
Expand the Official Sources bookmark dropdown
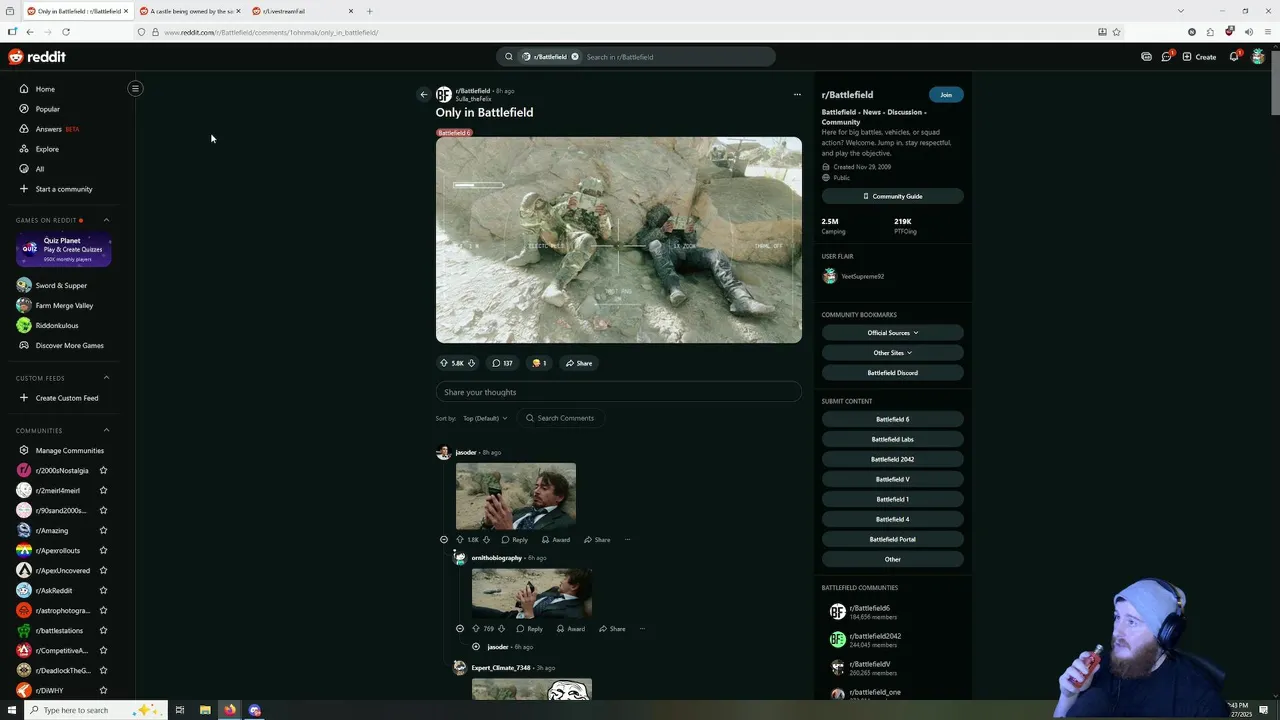click(x=892, y=333)
